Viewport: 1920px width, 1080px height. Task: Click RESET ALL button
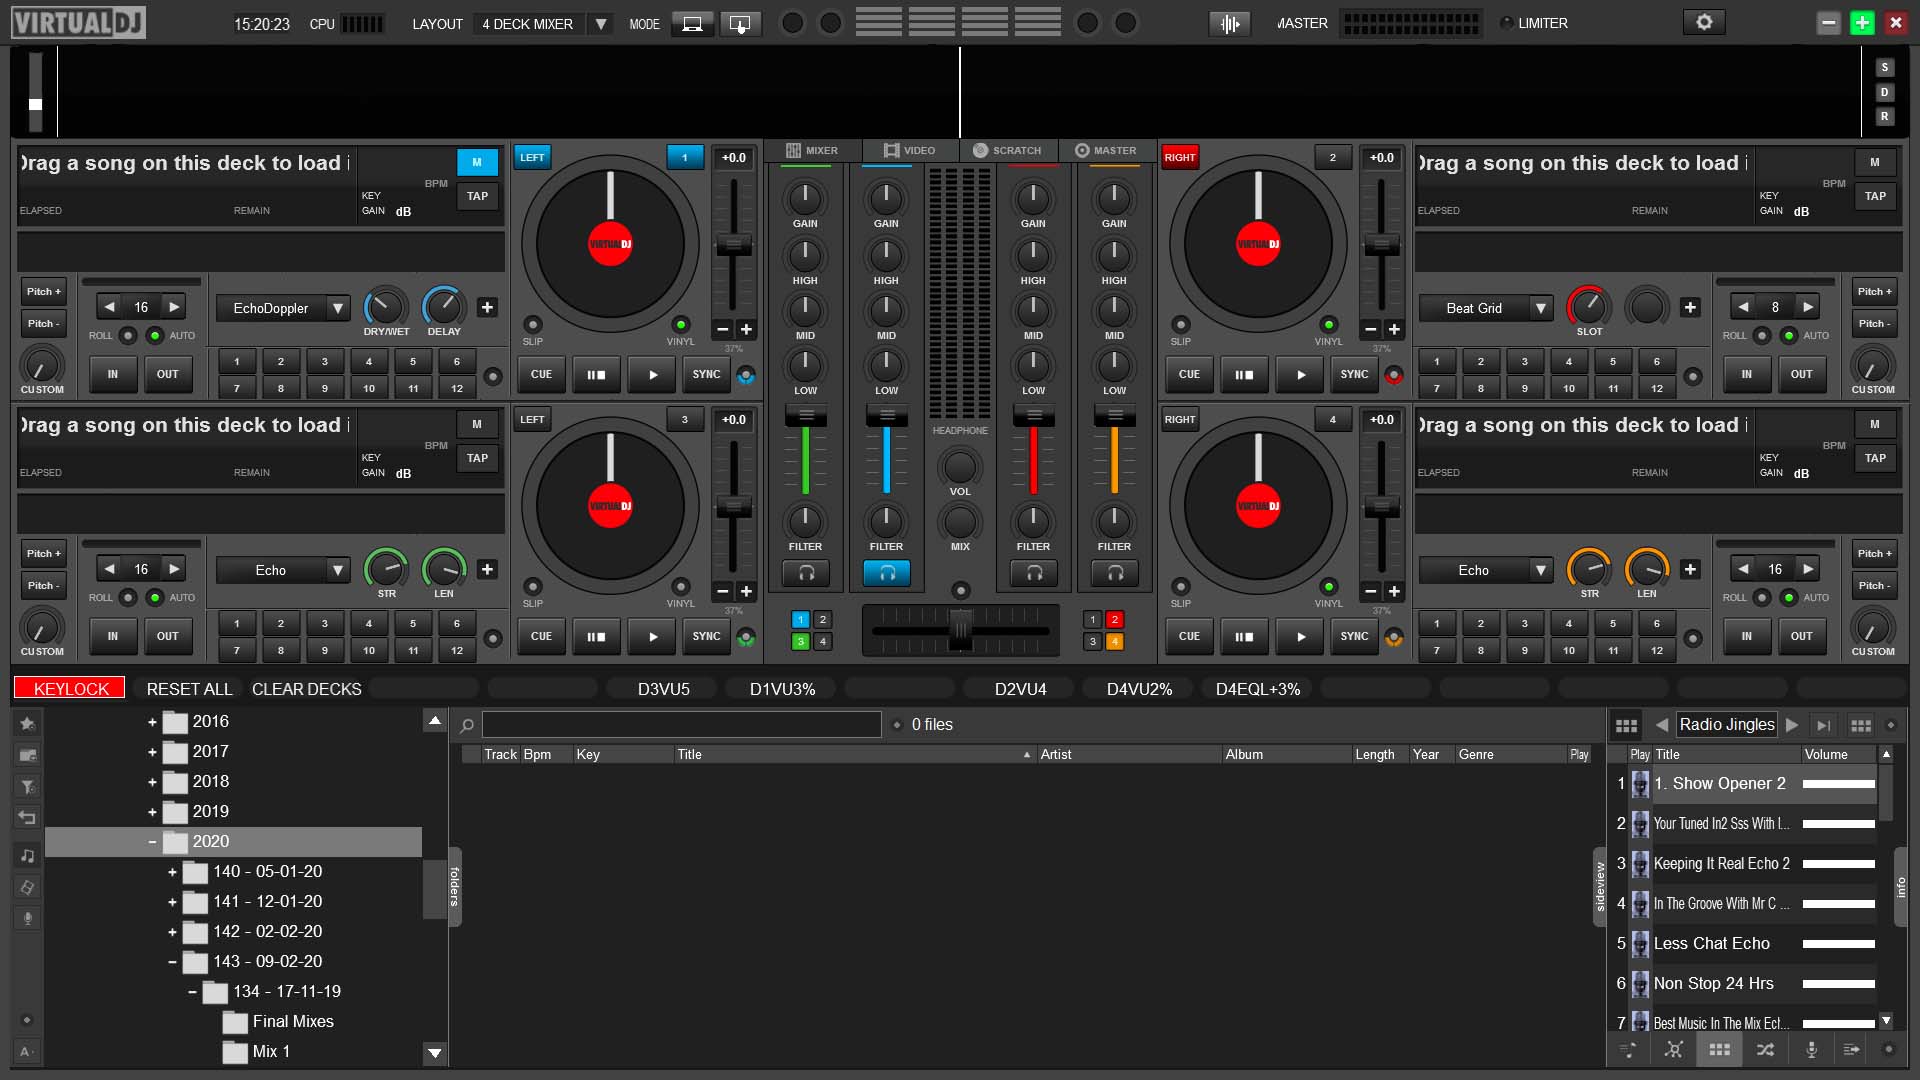189,688
